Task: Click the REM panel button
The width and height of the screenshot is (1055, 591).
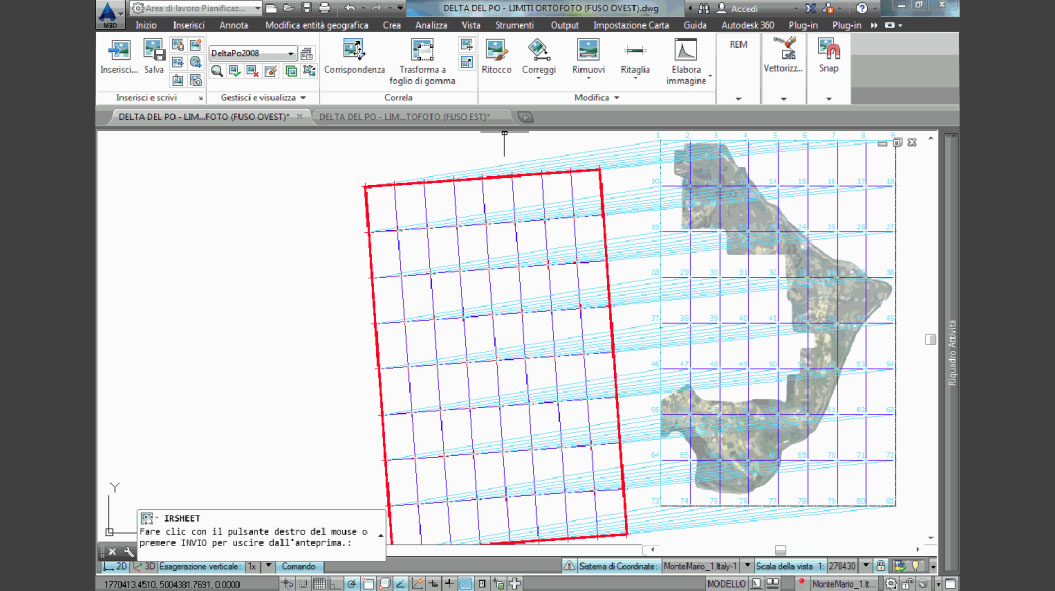Action: coord(738,44)
